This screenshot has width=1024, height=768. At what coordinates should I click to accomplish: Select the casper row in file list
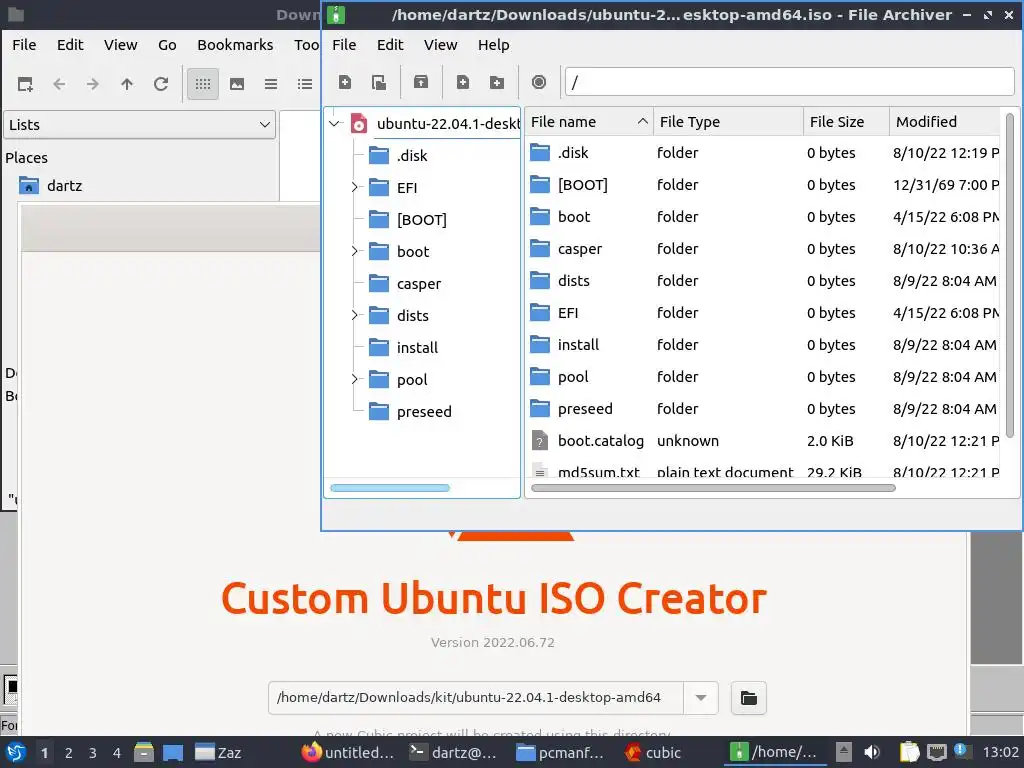(763, 249)
